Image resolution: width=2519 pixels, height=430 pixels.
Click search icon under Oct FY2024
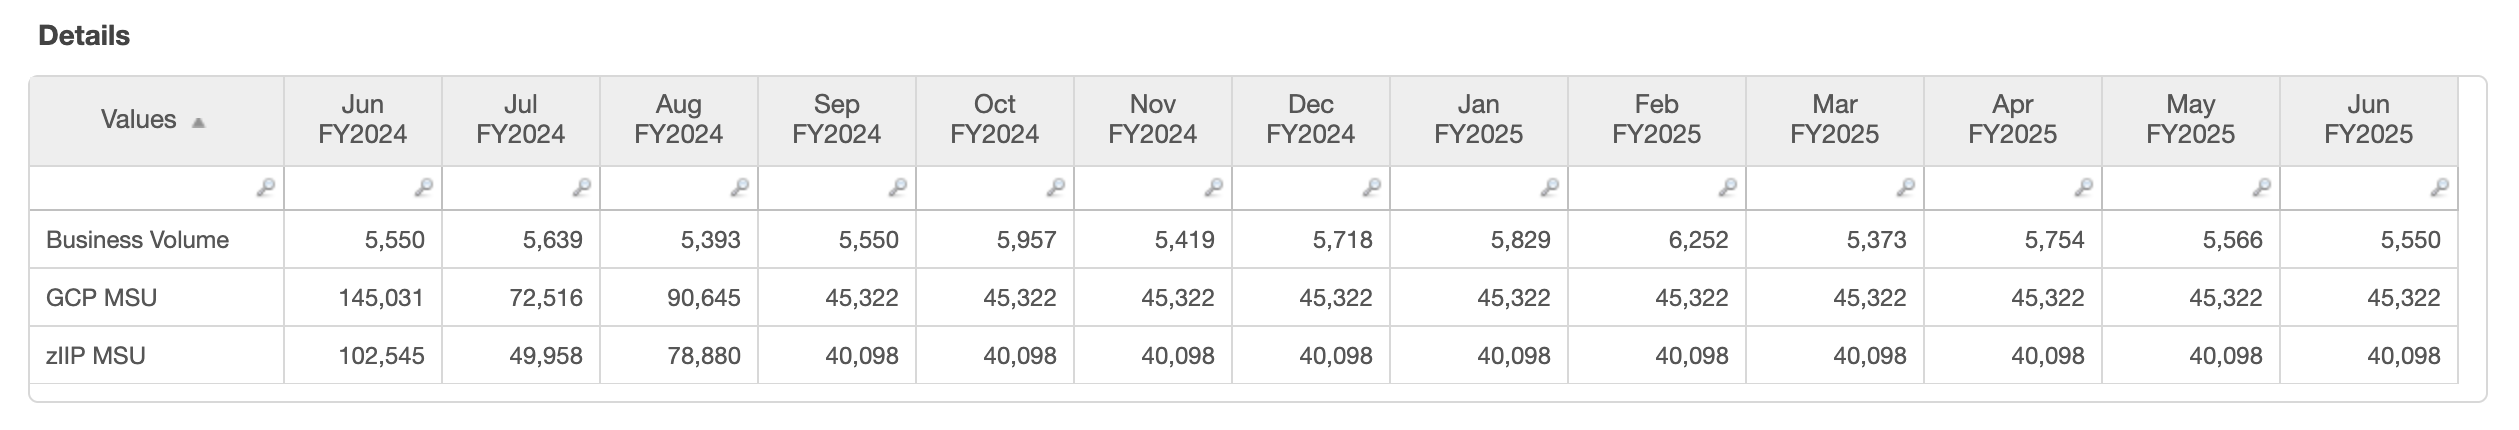[1055, 187]
